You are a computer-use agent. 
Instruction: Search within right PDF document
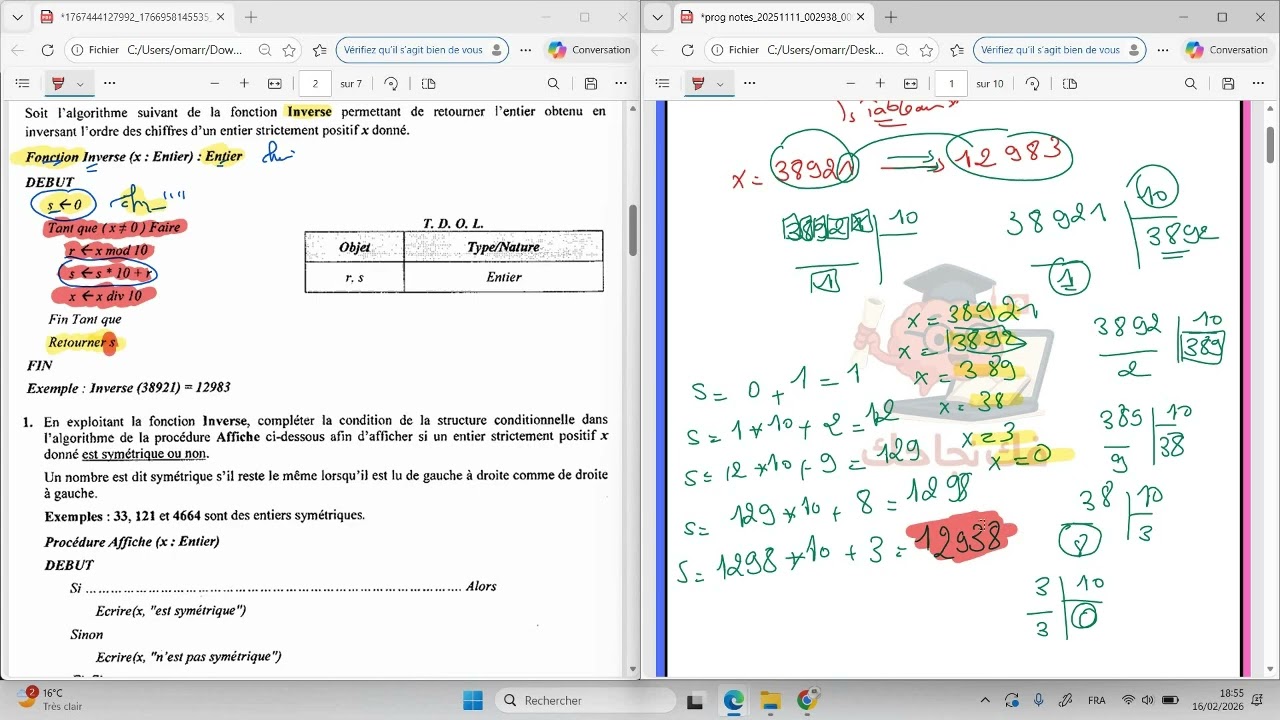point(1191,84)
